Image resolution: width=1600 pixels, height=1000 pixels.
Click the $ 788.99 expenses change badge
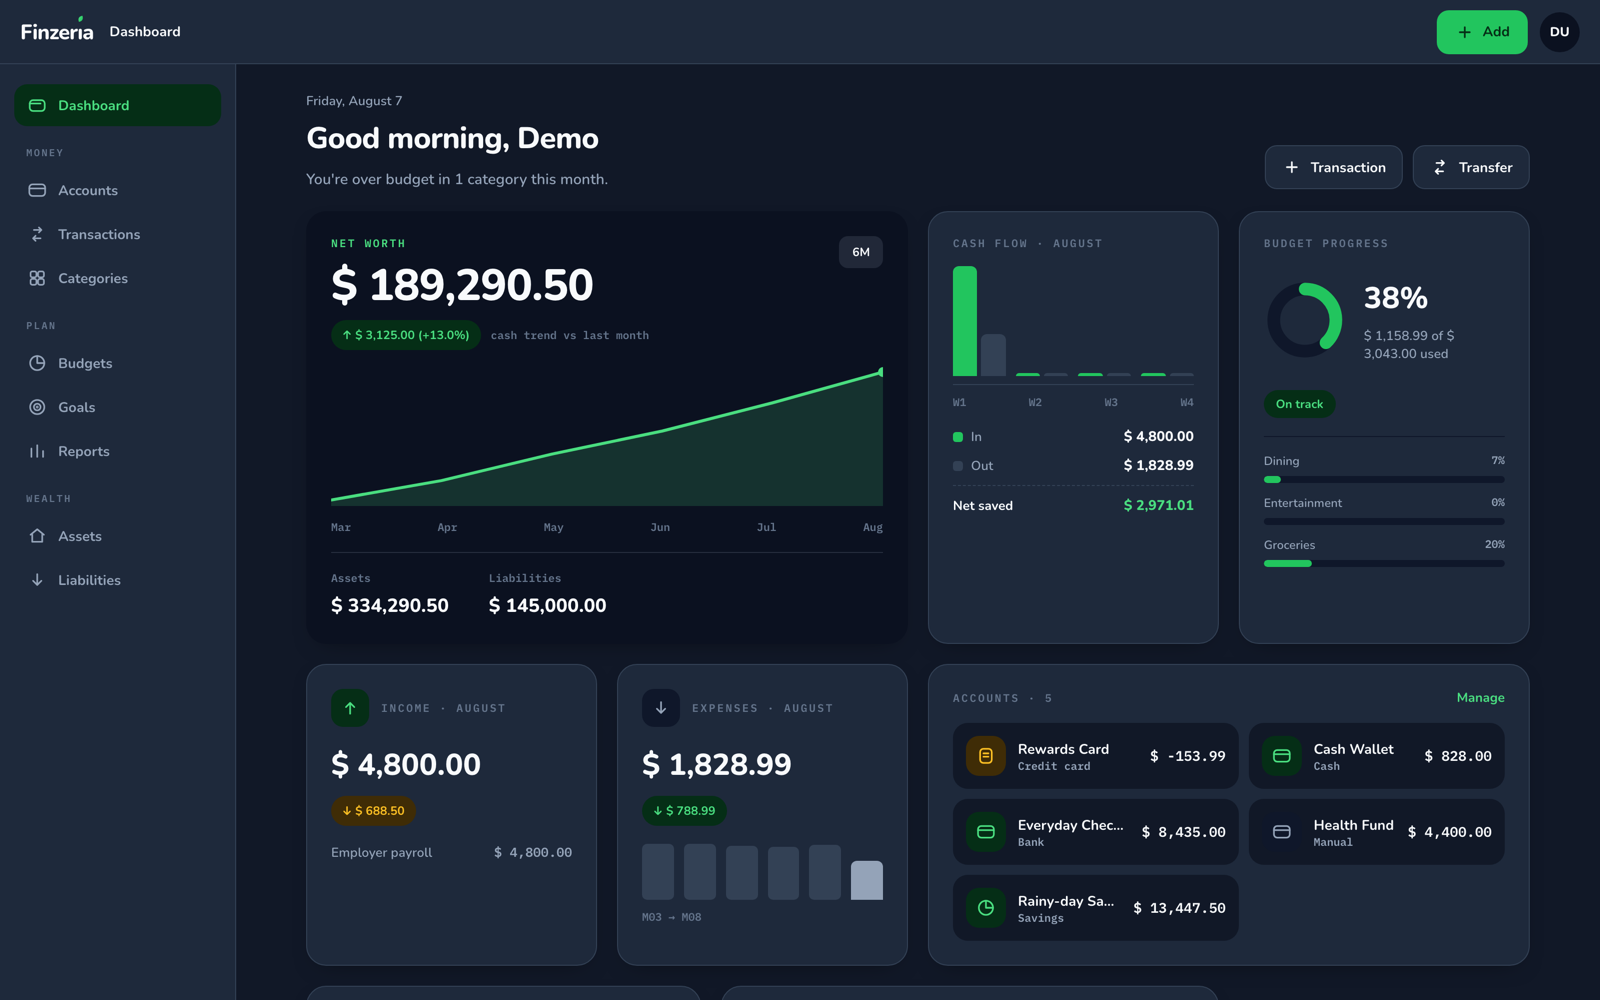[x=684, y=811]
